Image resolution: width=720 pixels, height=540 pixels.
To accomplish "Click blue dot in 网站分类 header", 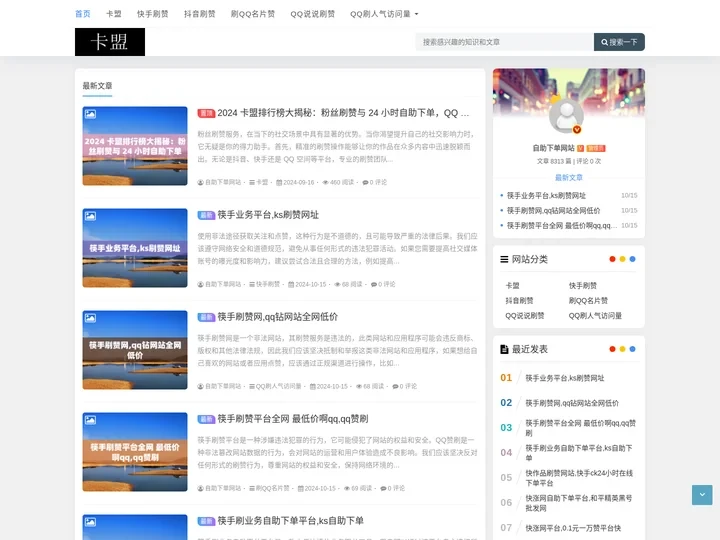I will coord(632,259).
